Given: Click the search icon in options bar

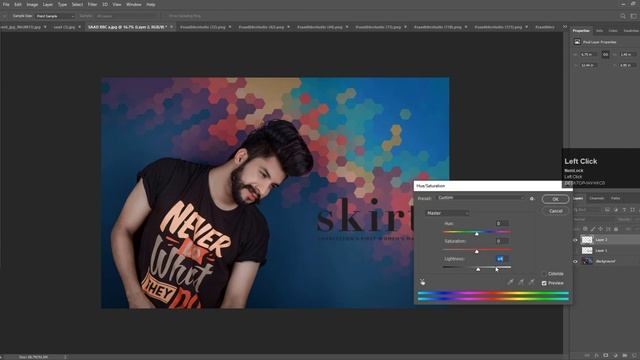Looking at the screenshot, I should 622,16.
